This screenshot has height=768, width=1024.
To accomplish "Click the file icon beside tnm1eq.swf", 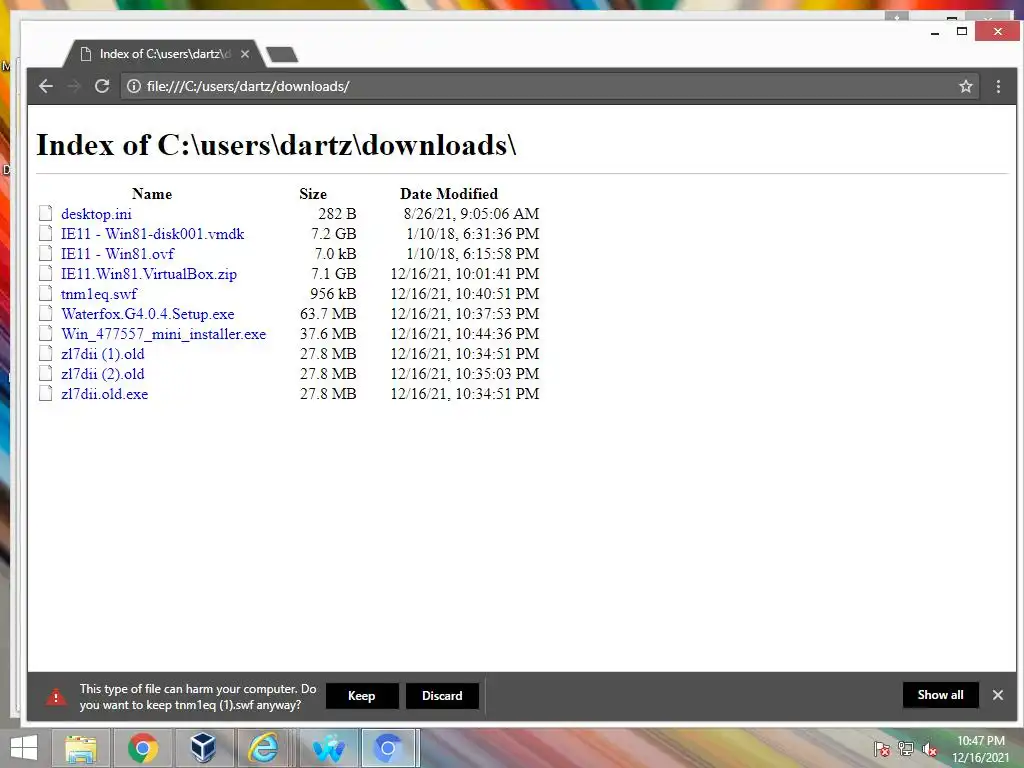I will tap(45, 293).
